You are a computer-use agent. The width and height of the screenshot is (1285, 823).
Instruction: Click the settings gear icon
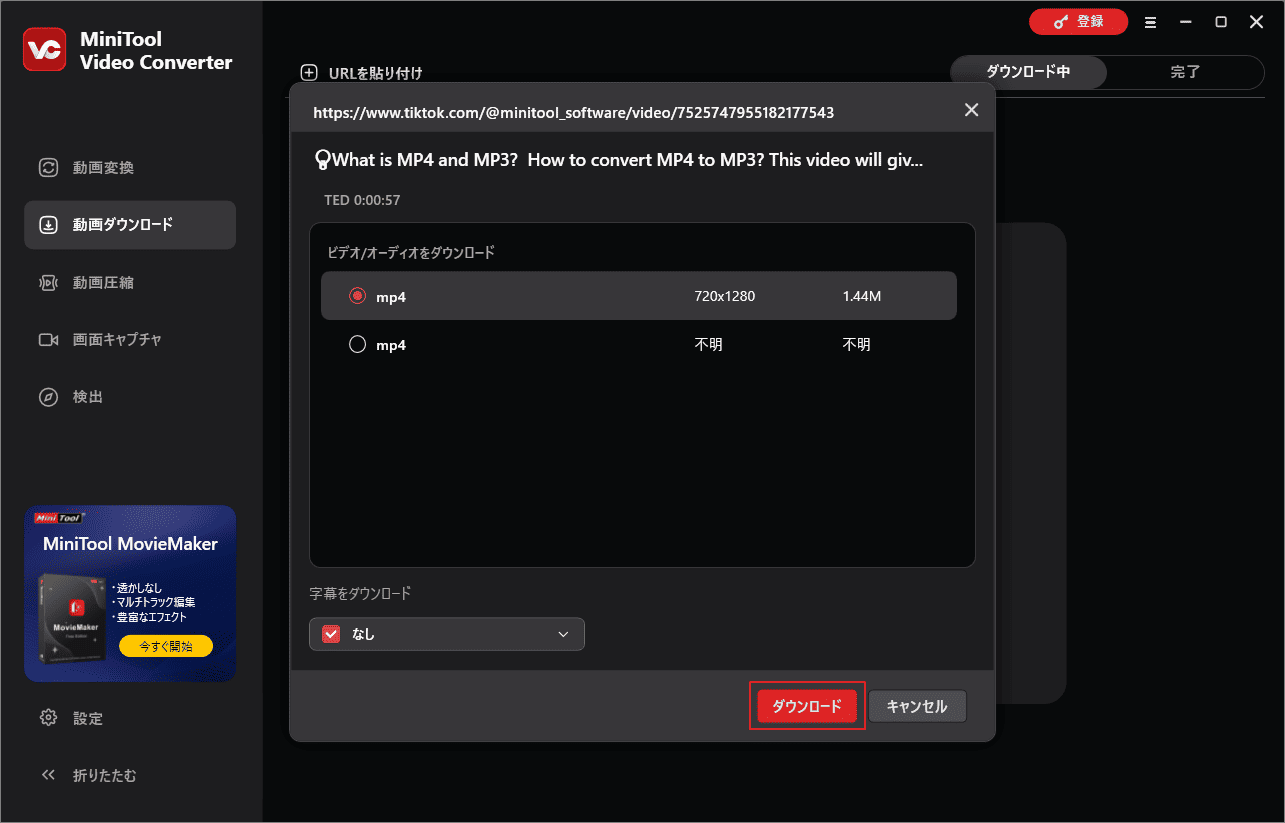point(48,718)
